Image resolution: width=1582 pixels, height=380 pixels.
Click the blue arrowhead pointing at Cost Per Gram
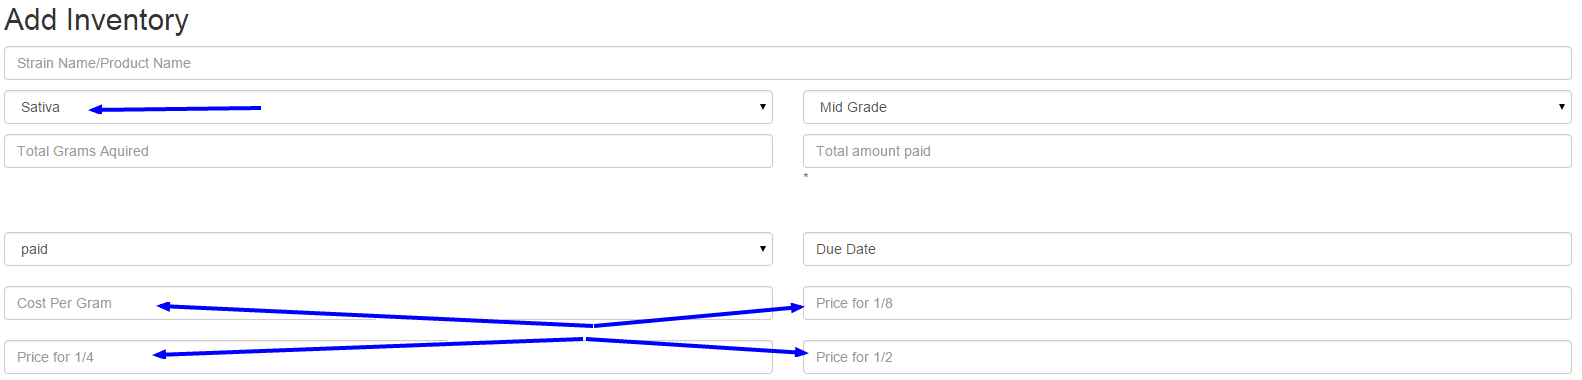(165, 306)
